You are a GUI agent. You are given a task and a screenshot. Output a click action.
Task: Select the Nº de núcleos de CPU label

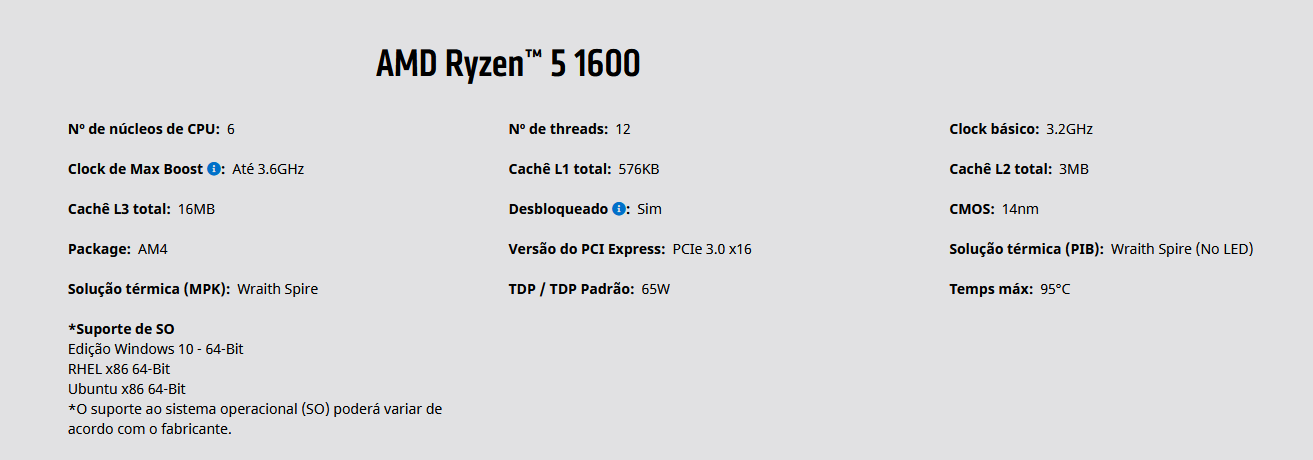pyautogui.click(x=144, y=129)
